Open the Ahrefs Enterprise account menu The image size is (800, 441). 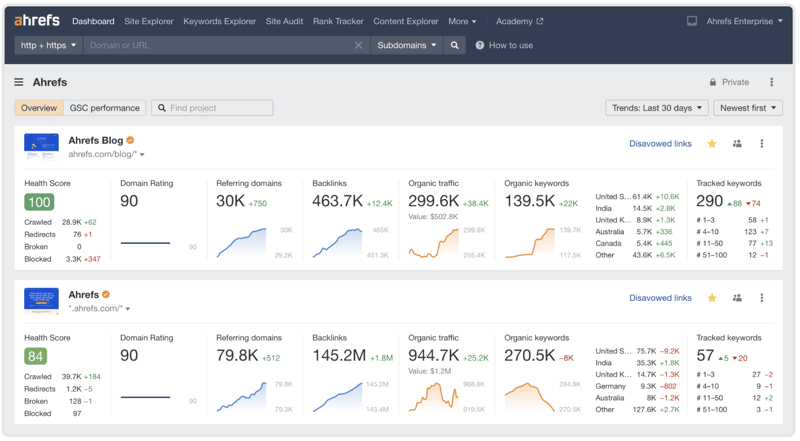pos(744,21)
